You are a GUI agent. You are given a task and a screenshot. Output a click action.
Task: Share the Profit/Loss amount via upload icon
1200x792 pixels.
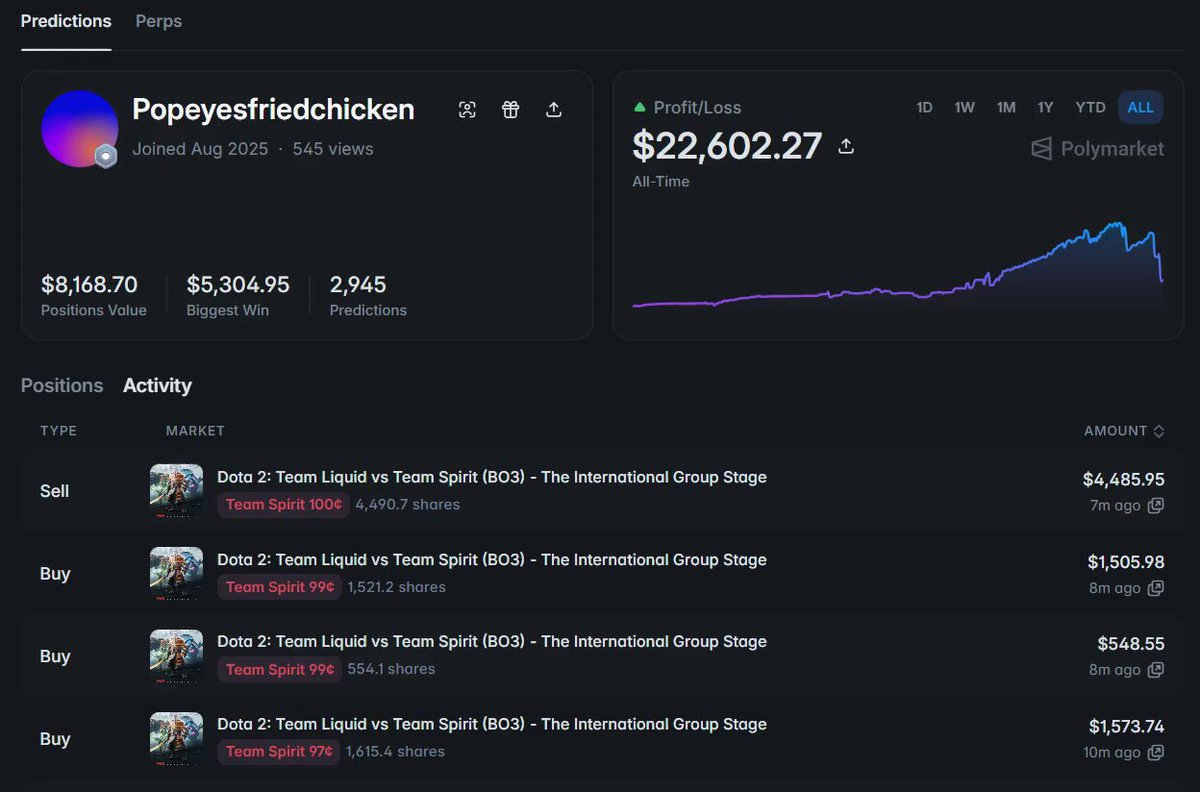coord(846,147)
